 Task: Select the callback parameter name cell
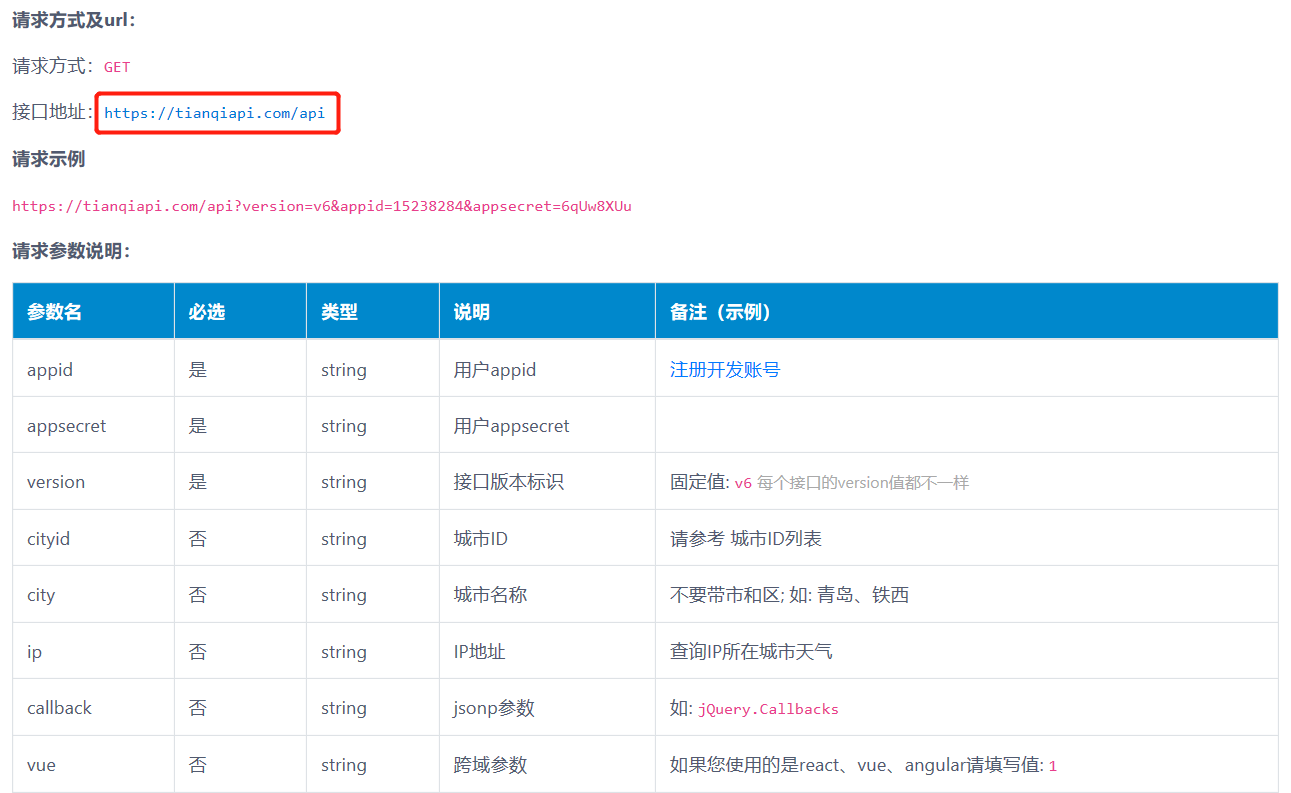pos(93,707)
